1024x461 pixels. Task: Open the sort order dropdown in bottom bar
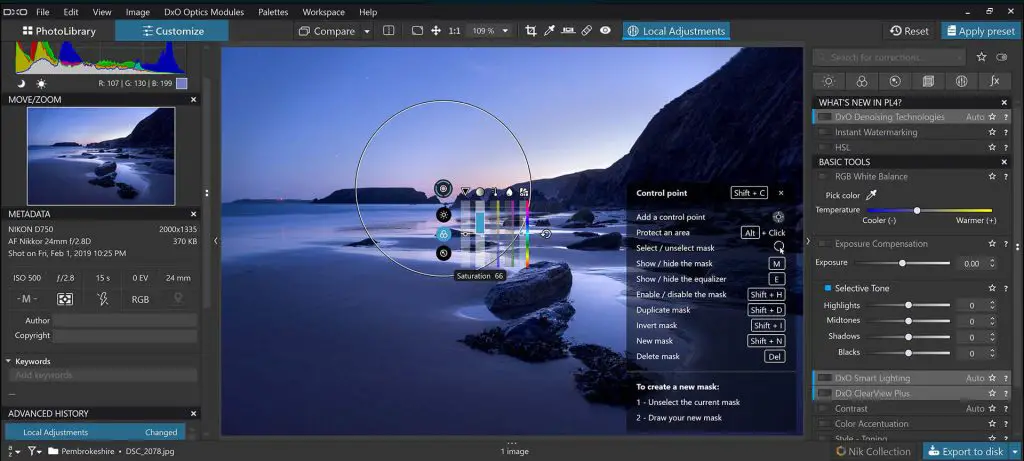pyautogui.click(x=13, y=451)
